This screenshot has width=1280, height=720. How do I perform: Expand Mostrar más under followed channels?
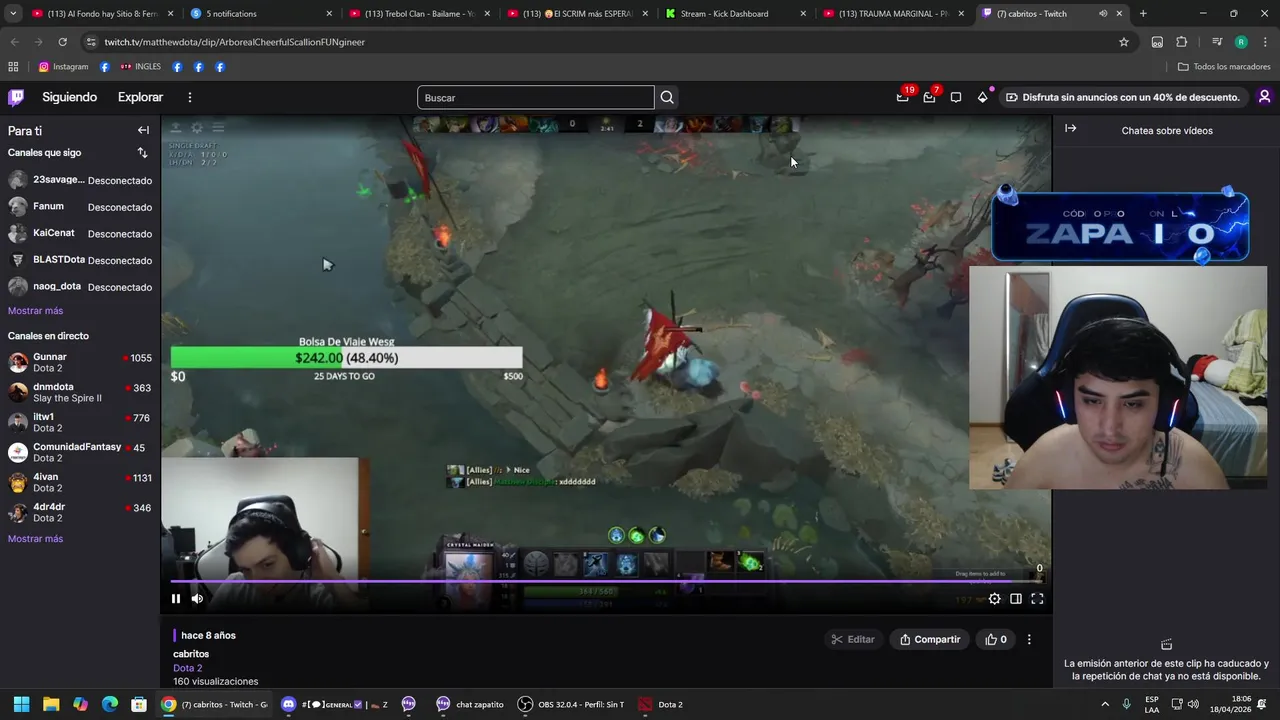coord(35,311)
